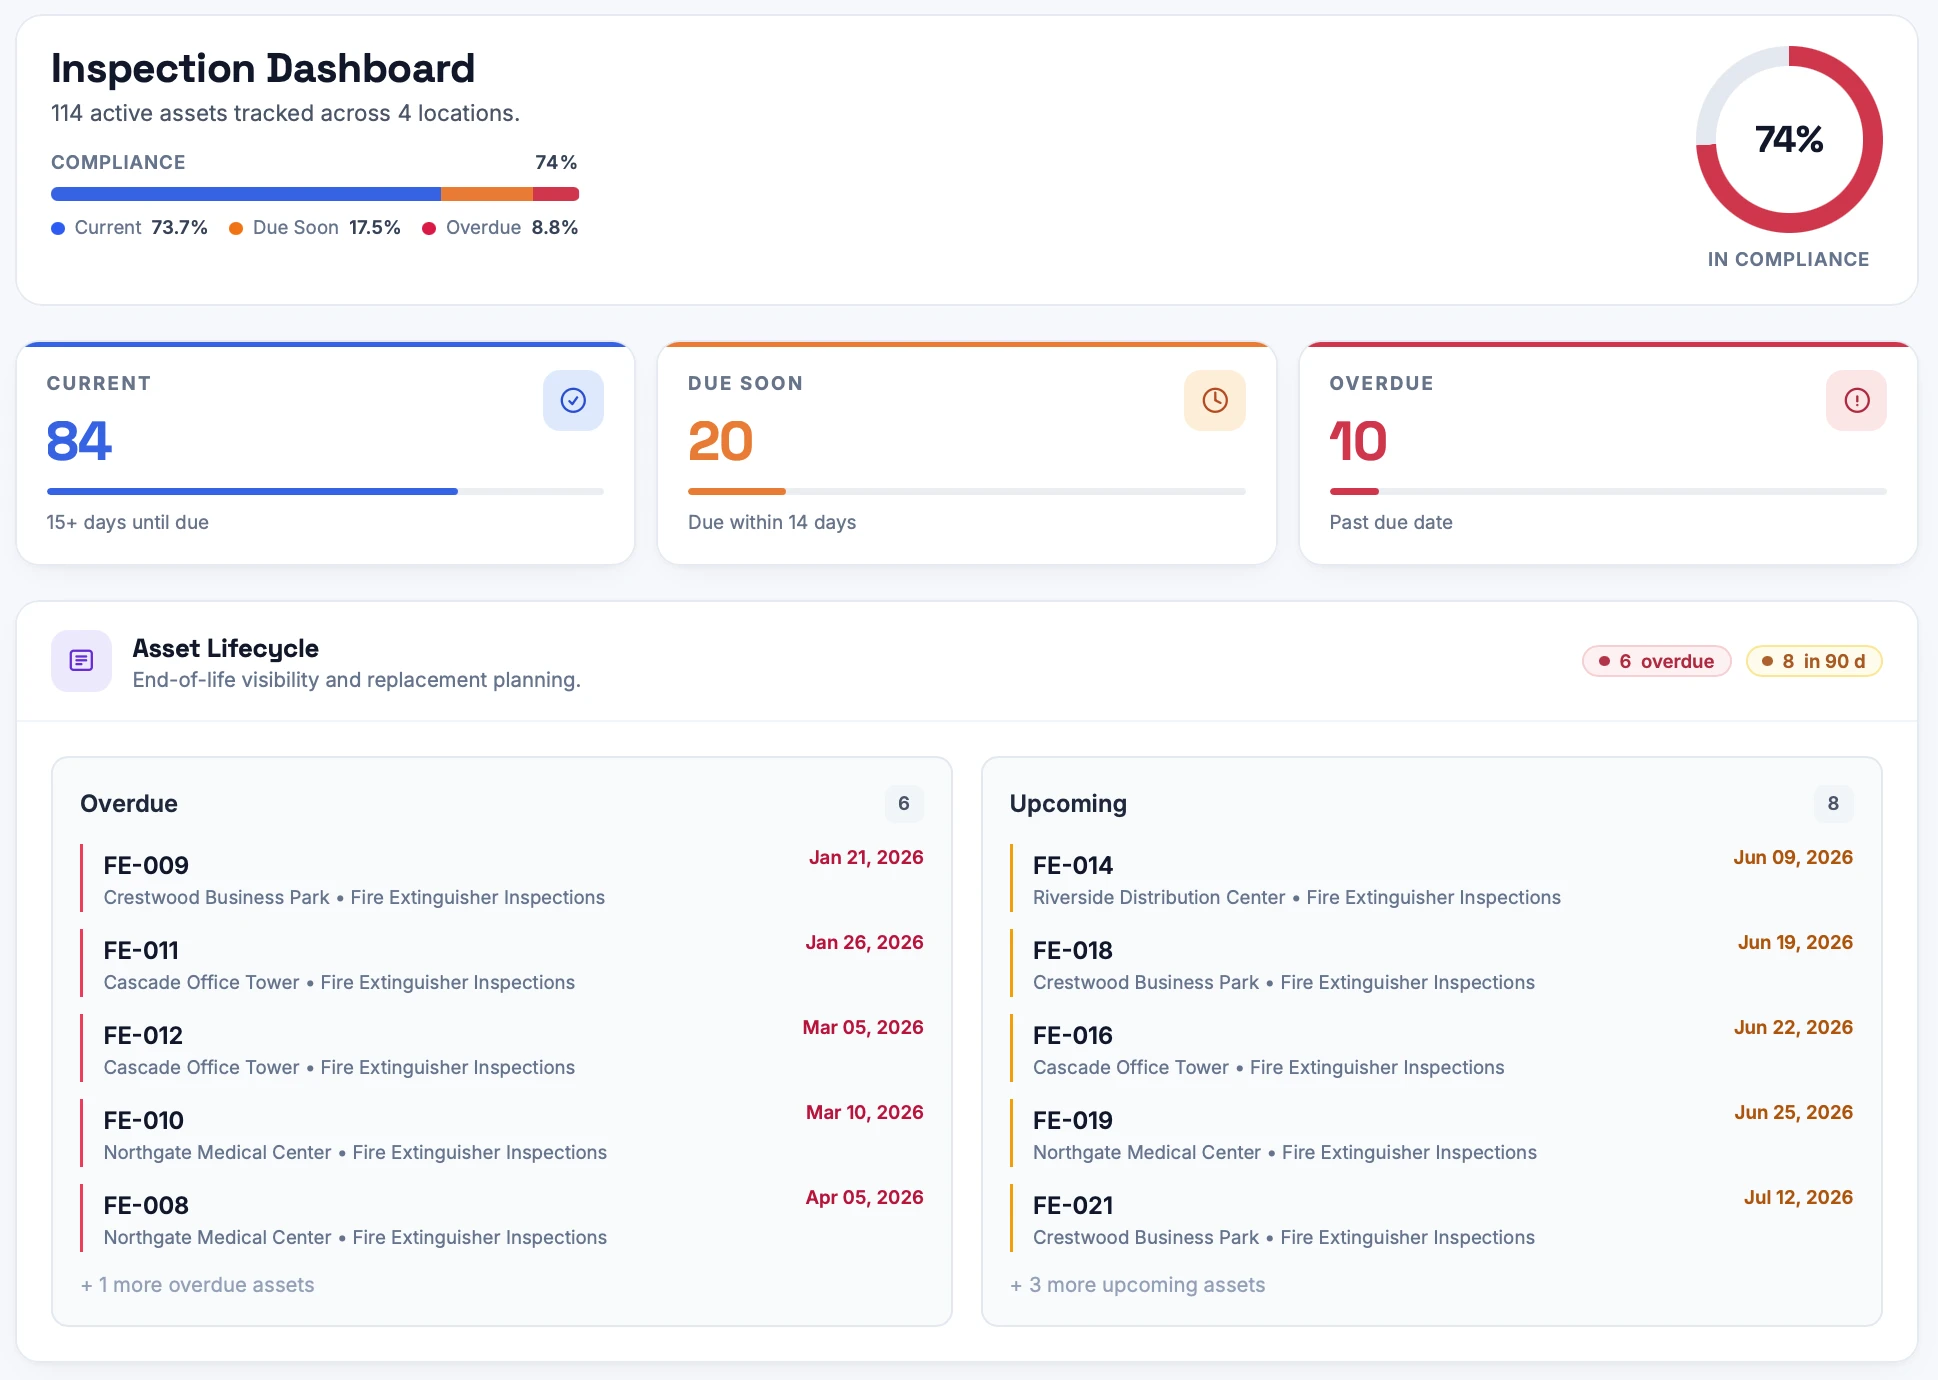Select upcoming asset FE-021
This screenshot has height=1380, width=1938.
tap(1432, 1219)
